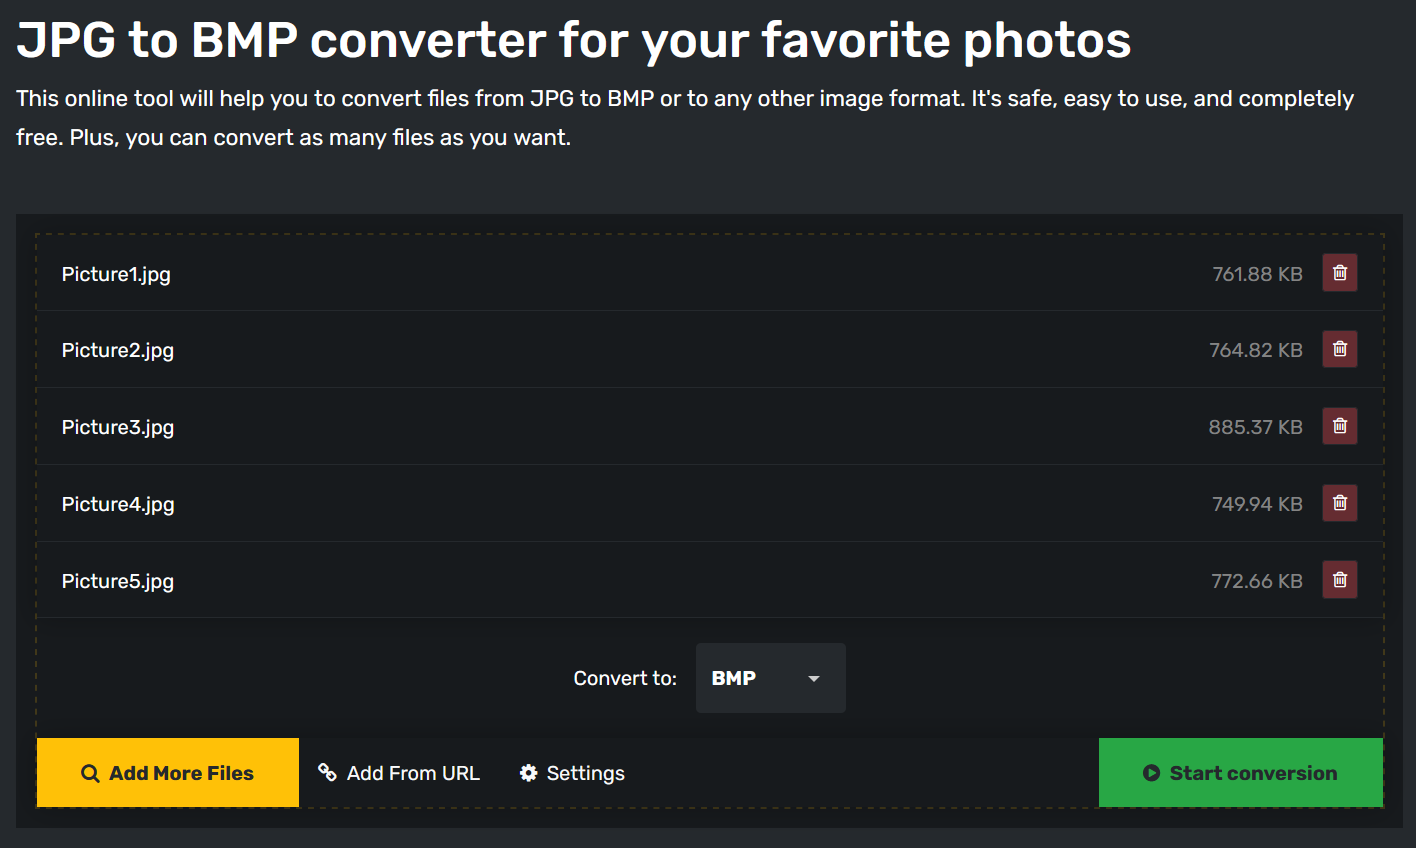Image resolution: width=1416 pixels, height=848 pixels.
Task: Select the Picture1.jpg file row
Action: coord(116,274)
